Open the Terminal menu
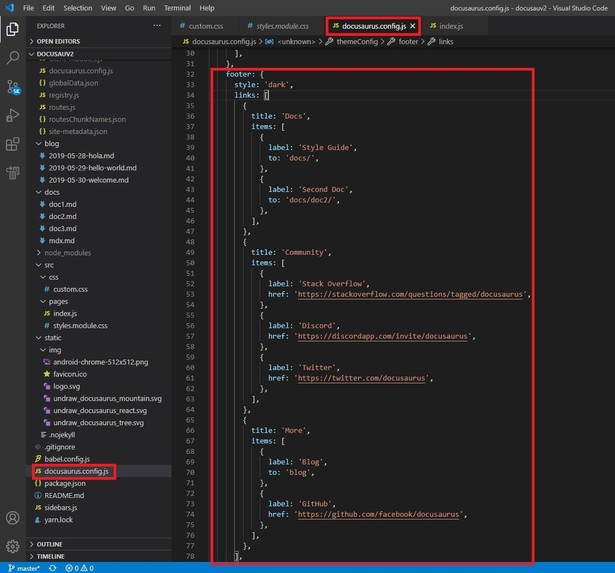 pyautogui.click(x=177, y=8)
